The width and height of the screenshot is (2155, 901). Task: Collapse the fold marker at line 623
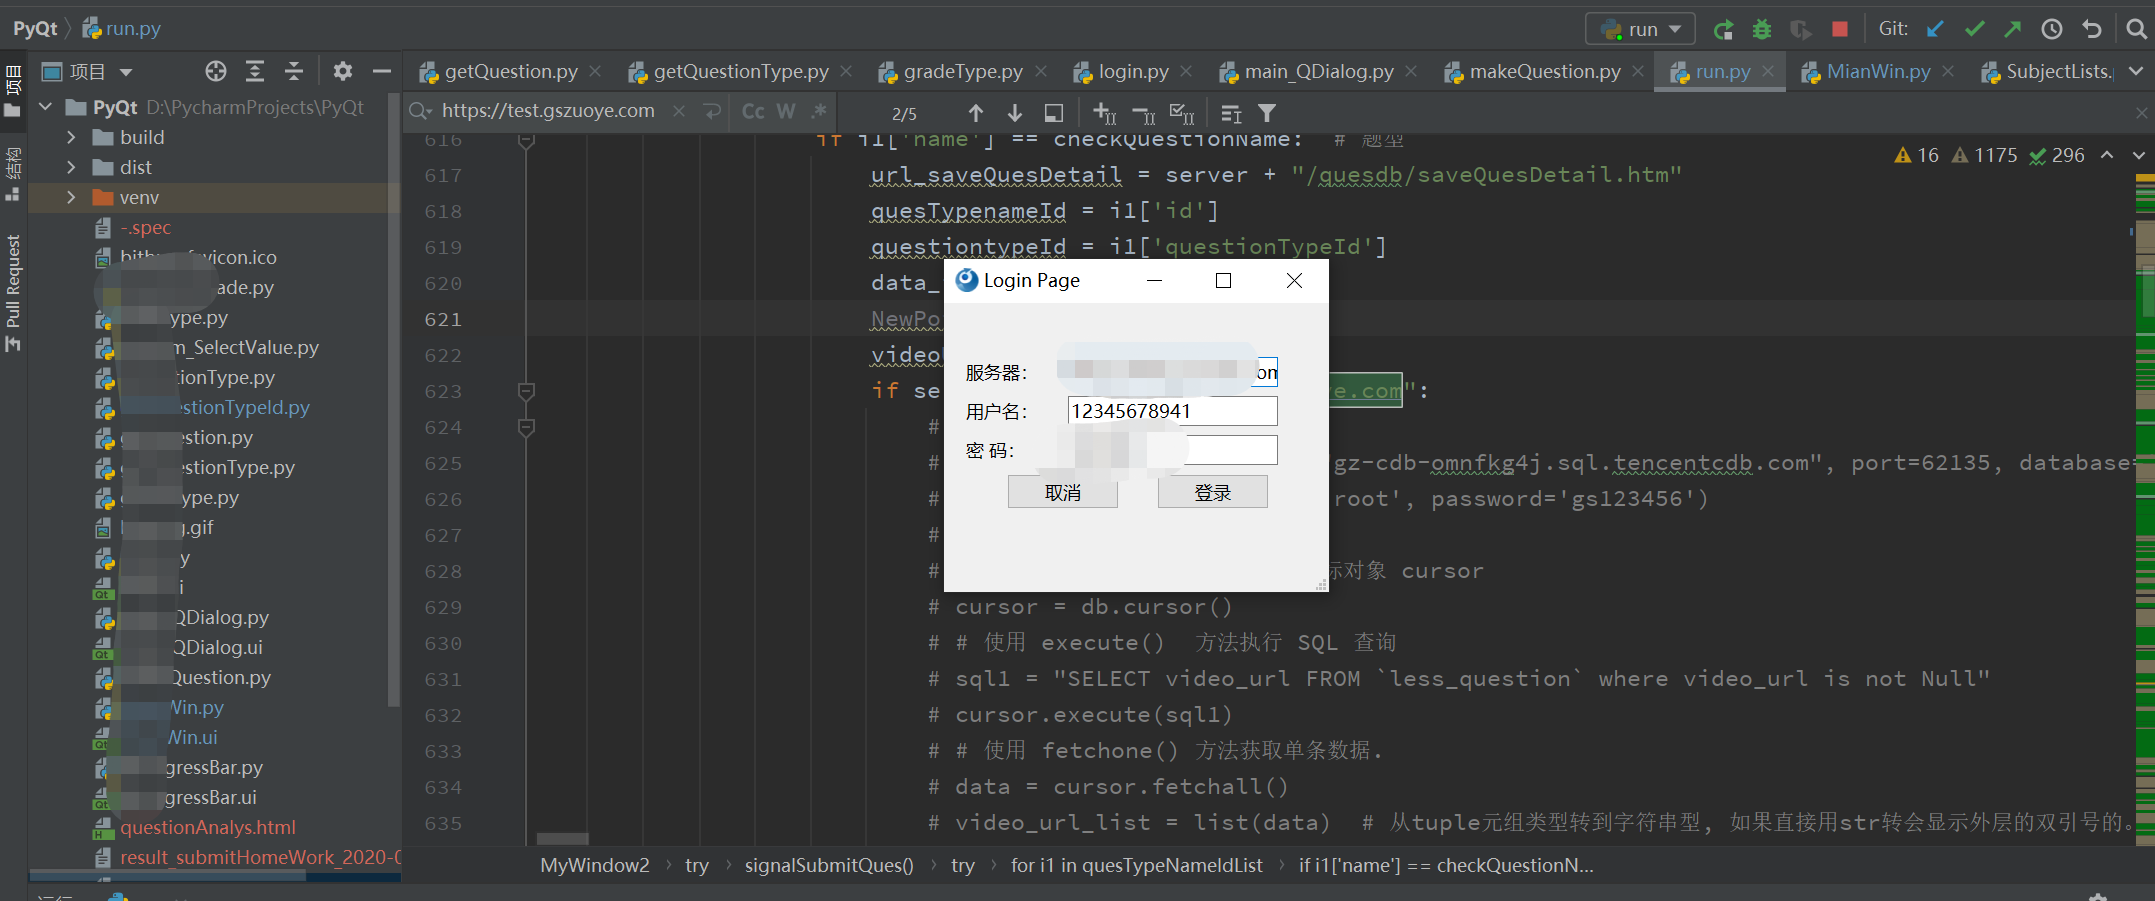(526, 391)
